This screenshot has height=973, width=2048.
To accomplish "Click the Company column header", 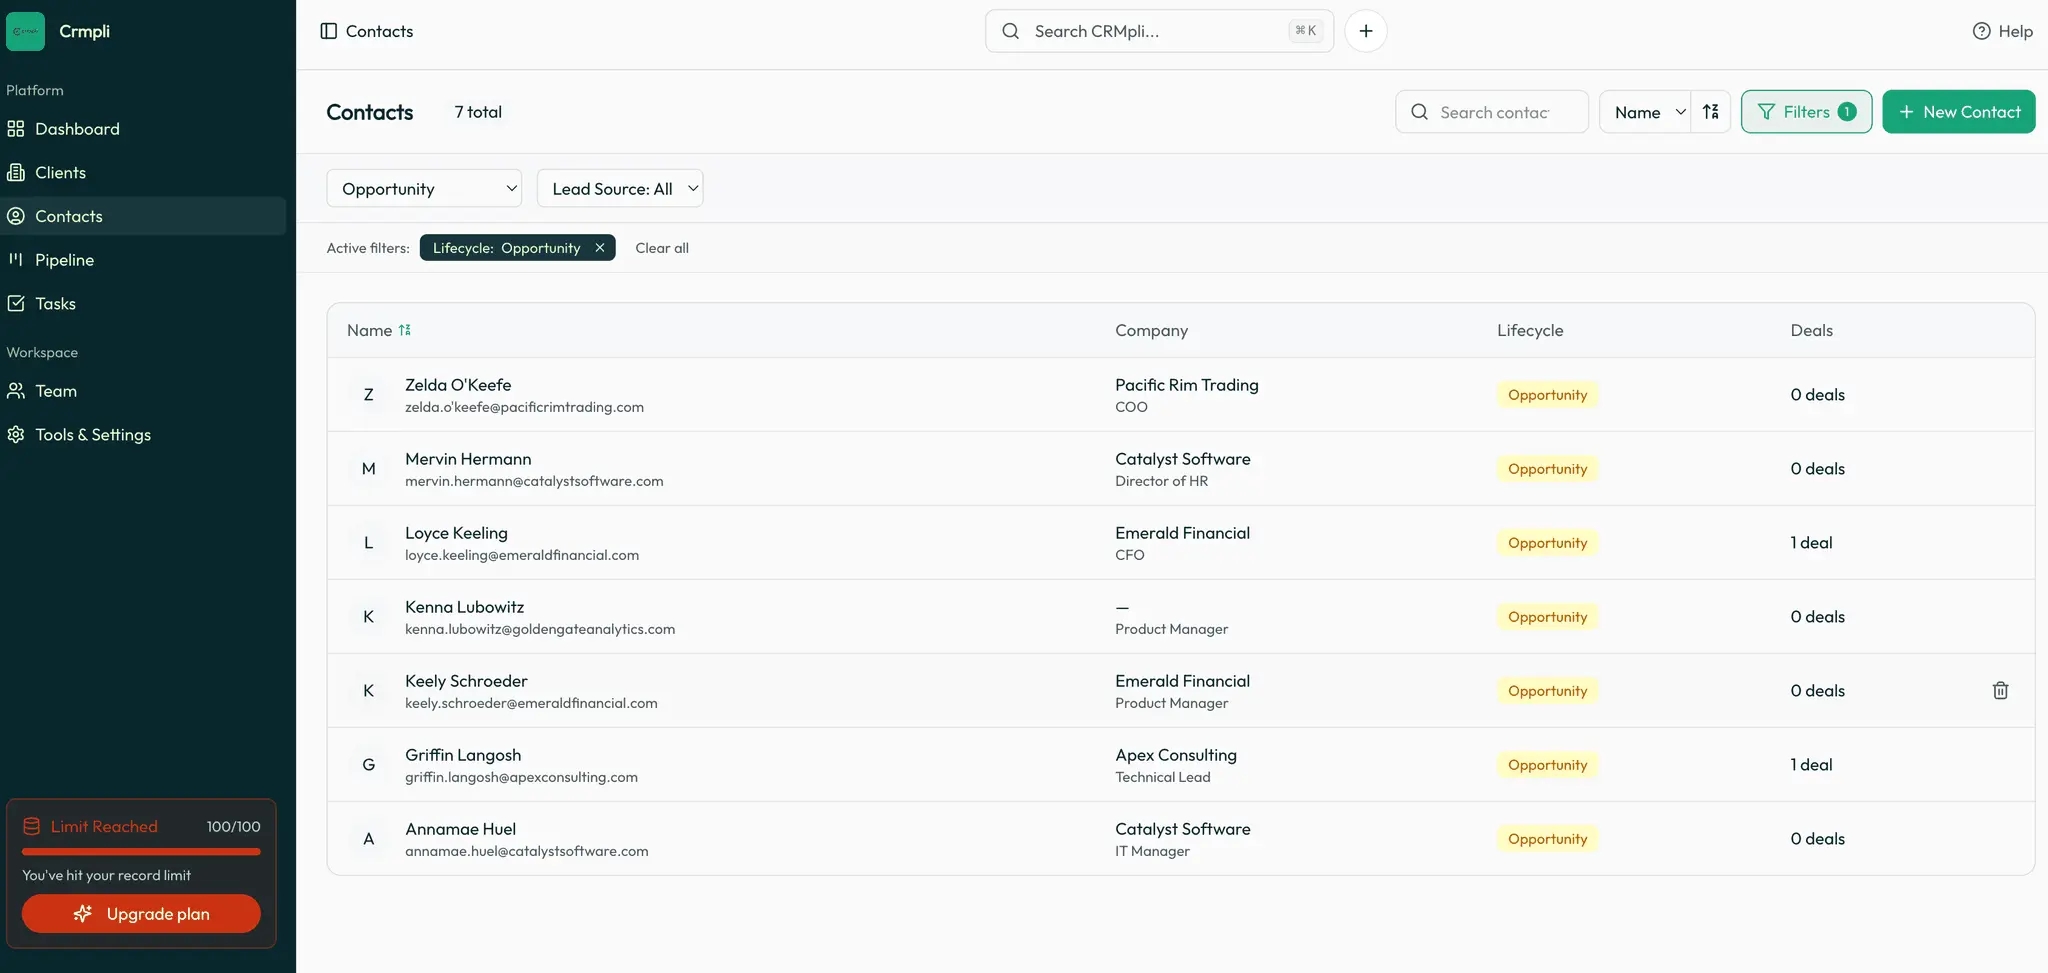I will point(1151,330).
